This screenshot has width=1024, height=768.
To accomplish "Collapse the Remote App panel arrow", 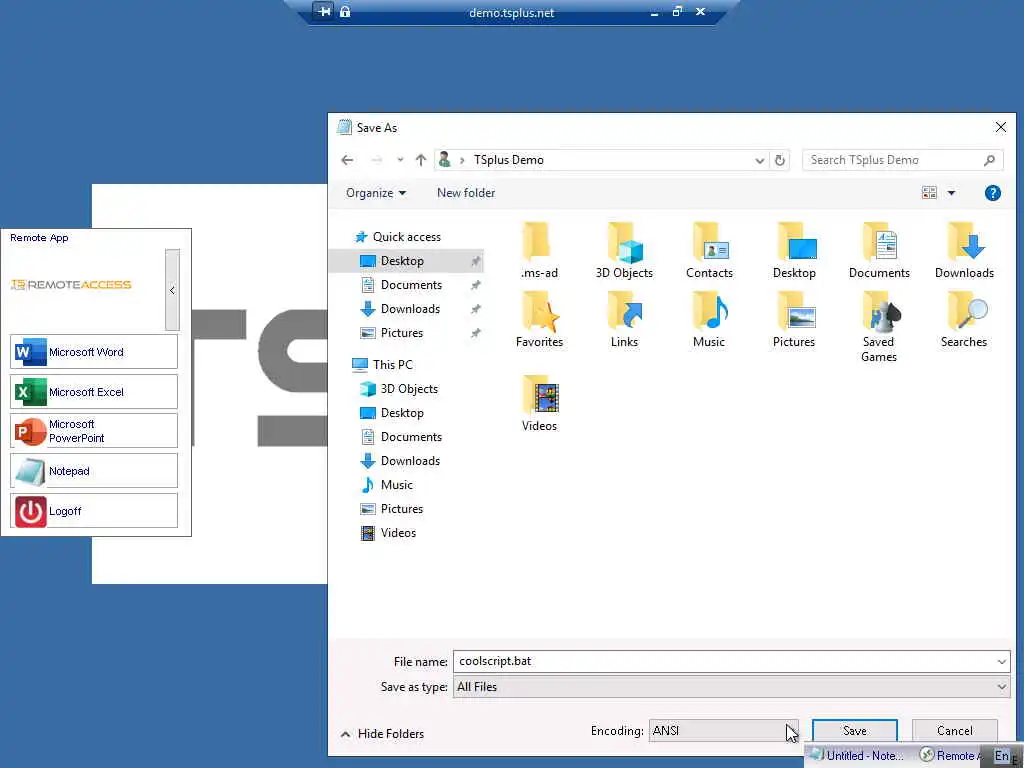I will click(172, 290).
